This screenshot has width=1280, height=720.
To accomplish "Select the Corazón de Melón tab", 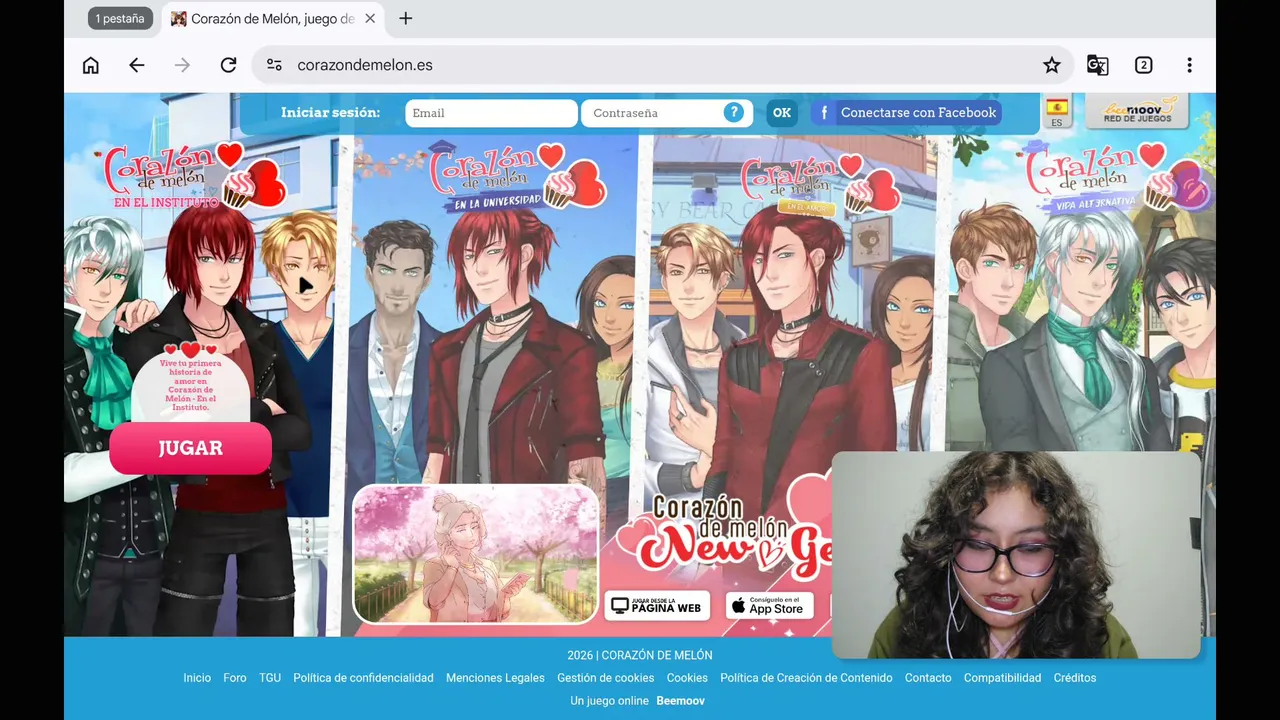I will click(x=272, y=19).
